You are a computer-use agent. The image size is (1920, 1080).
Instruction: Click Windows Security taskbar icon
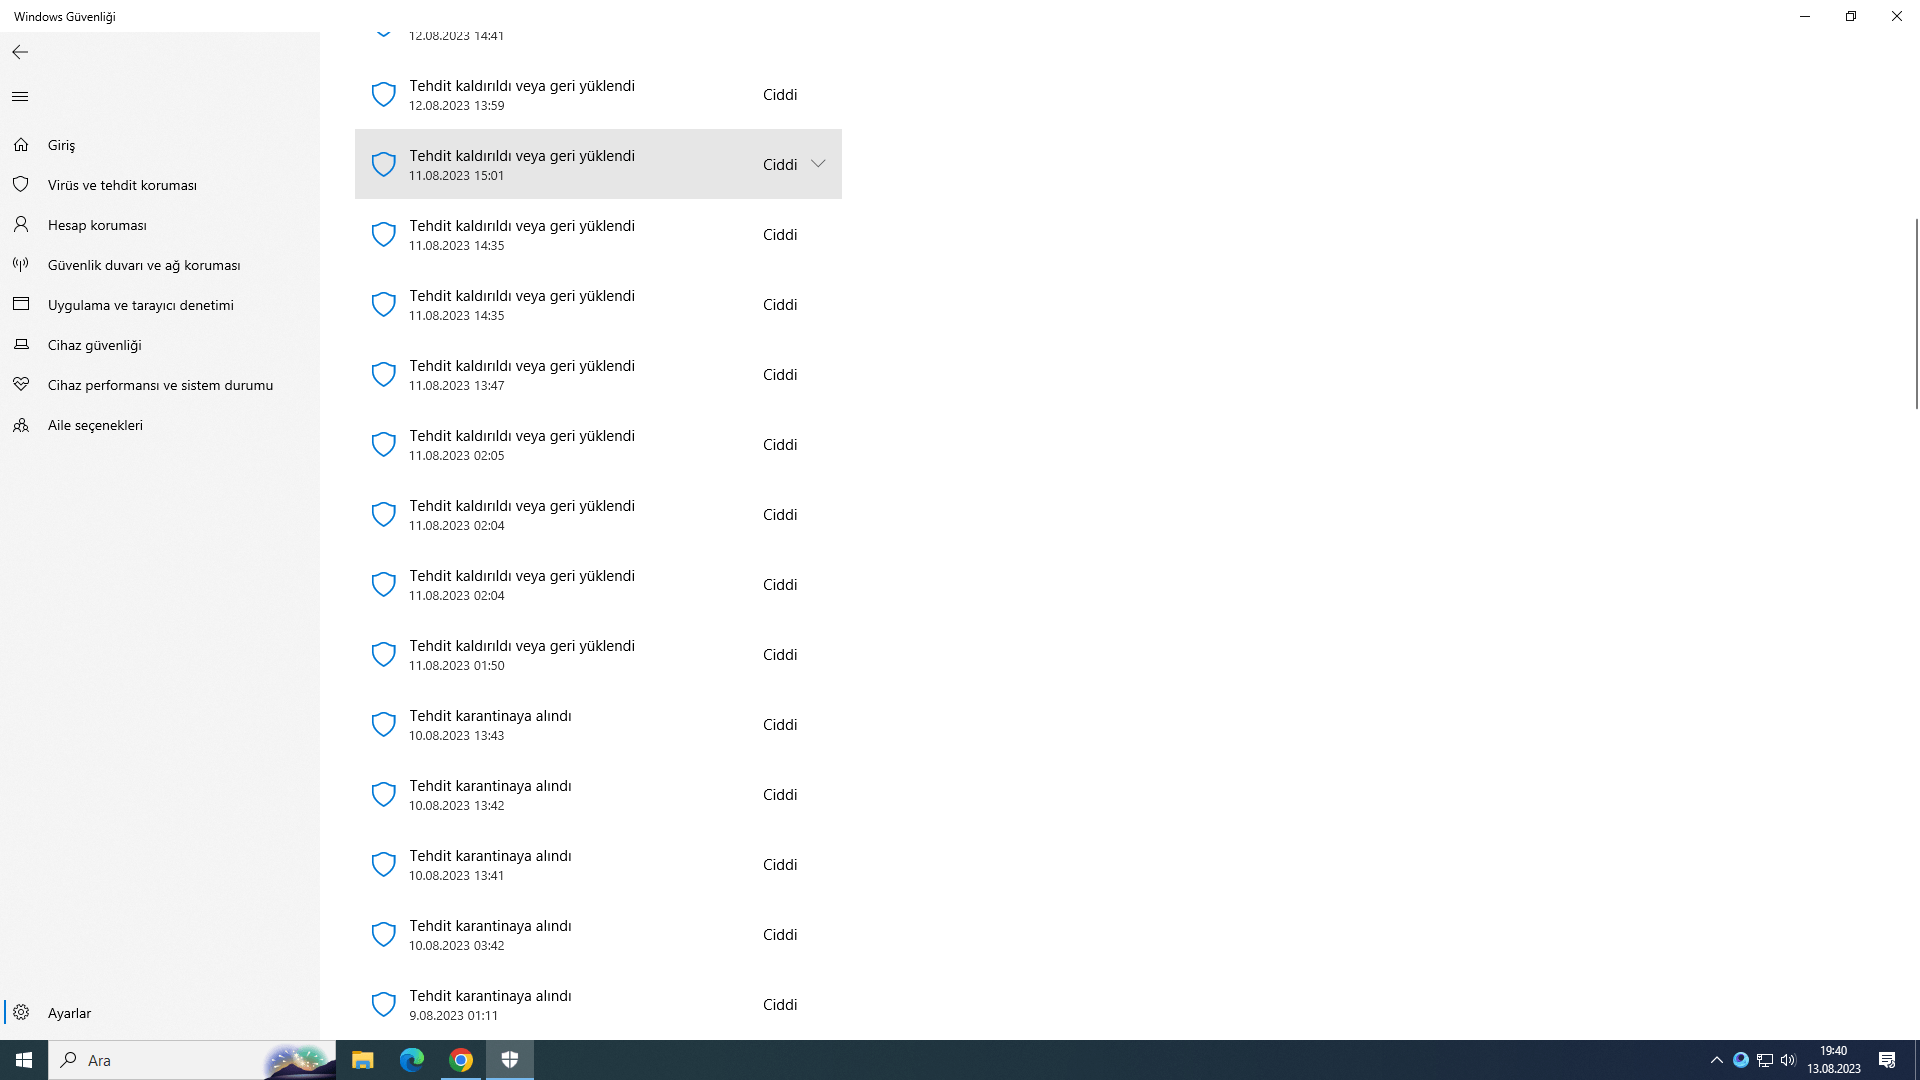(x=510, y=1060)
